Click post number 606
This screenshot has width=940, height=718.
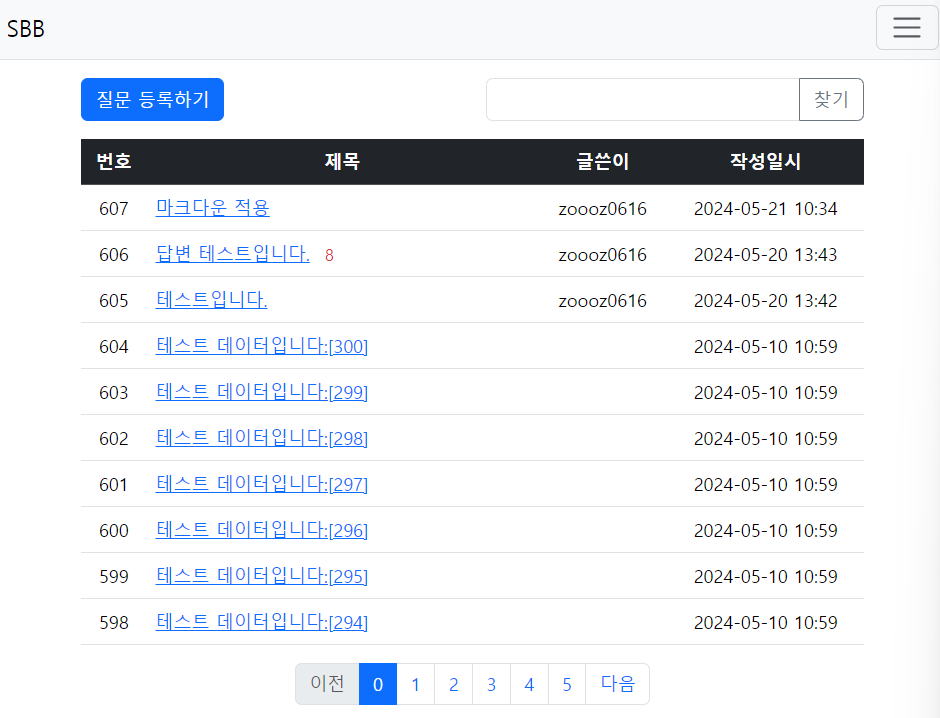coord(114,255)
